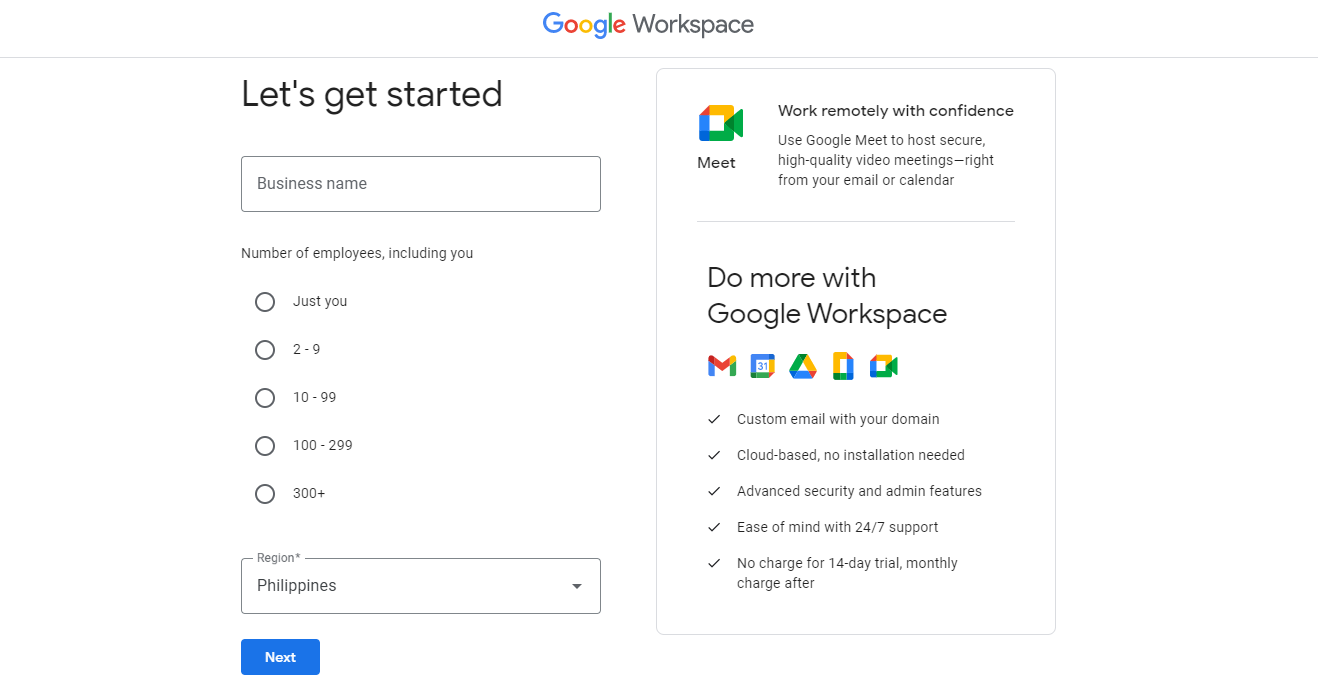Click the Work remotely with confidence heading
Image resolution: width=1318 pixels, height=686 pixels.
[896, 111]
